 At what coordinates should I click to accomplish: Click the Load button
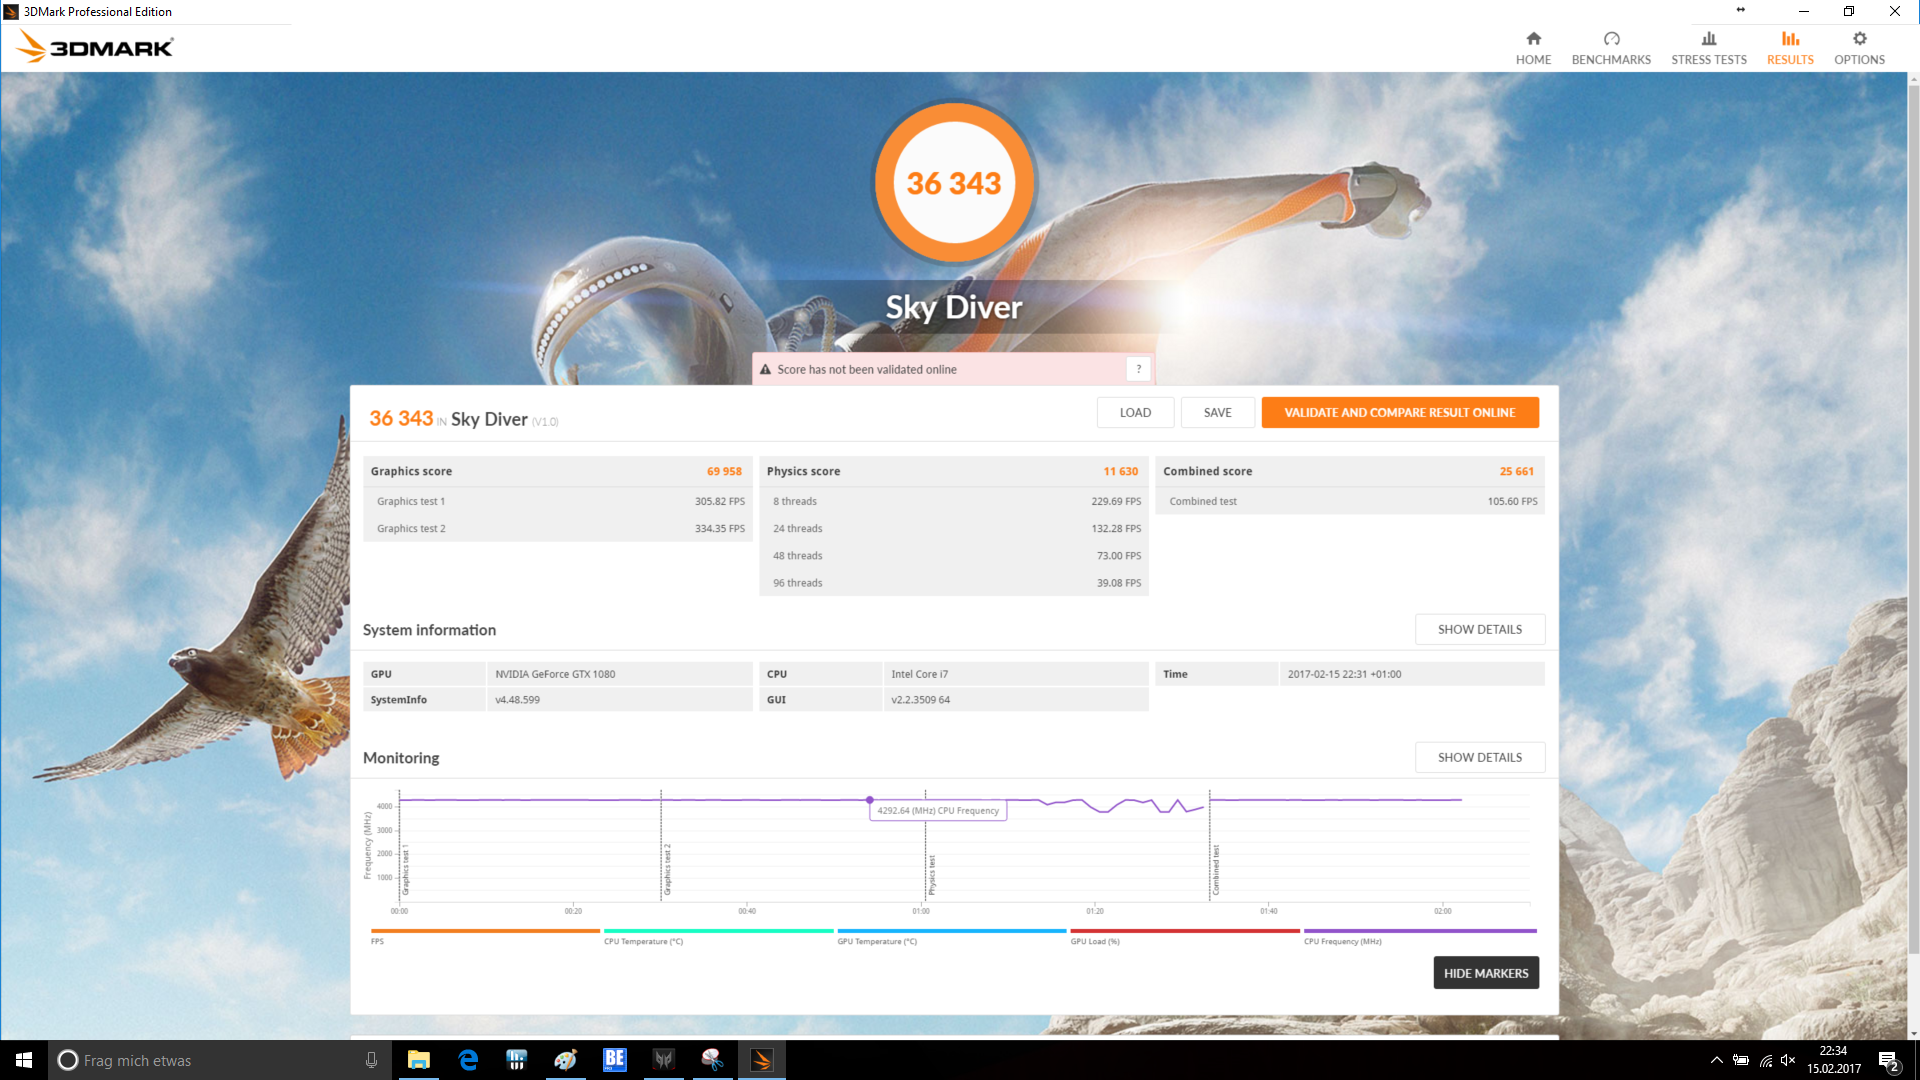coord(1135,412)
